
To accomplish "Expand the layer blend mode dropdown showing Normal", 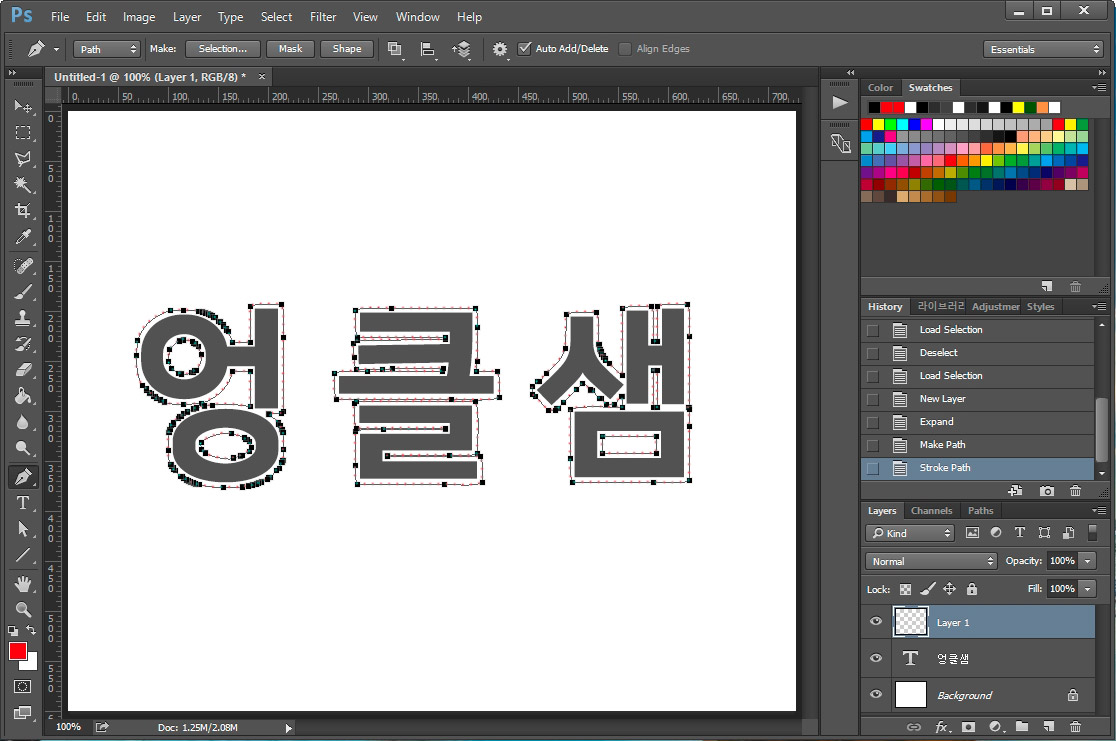I will [930, 561].
